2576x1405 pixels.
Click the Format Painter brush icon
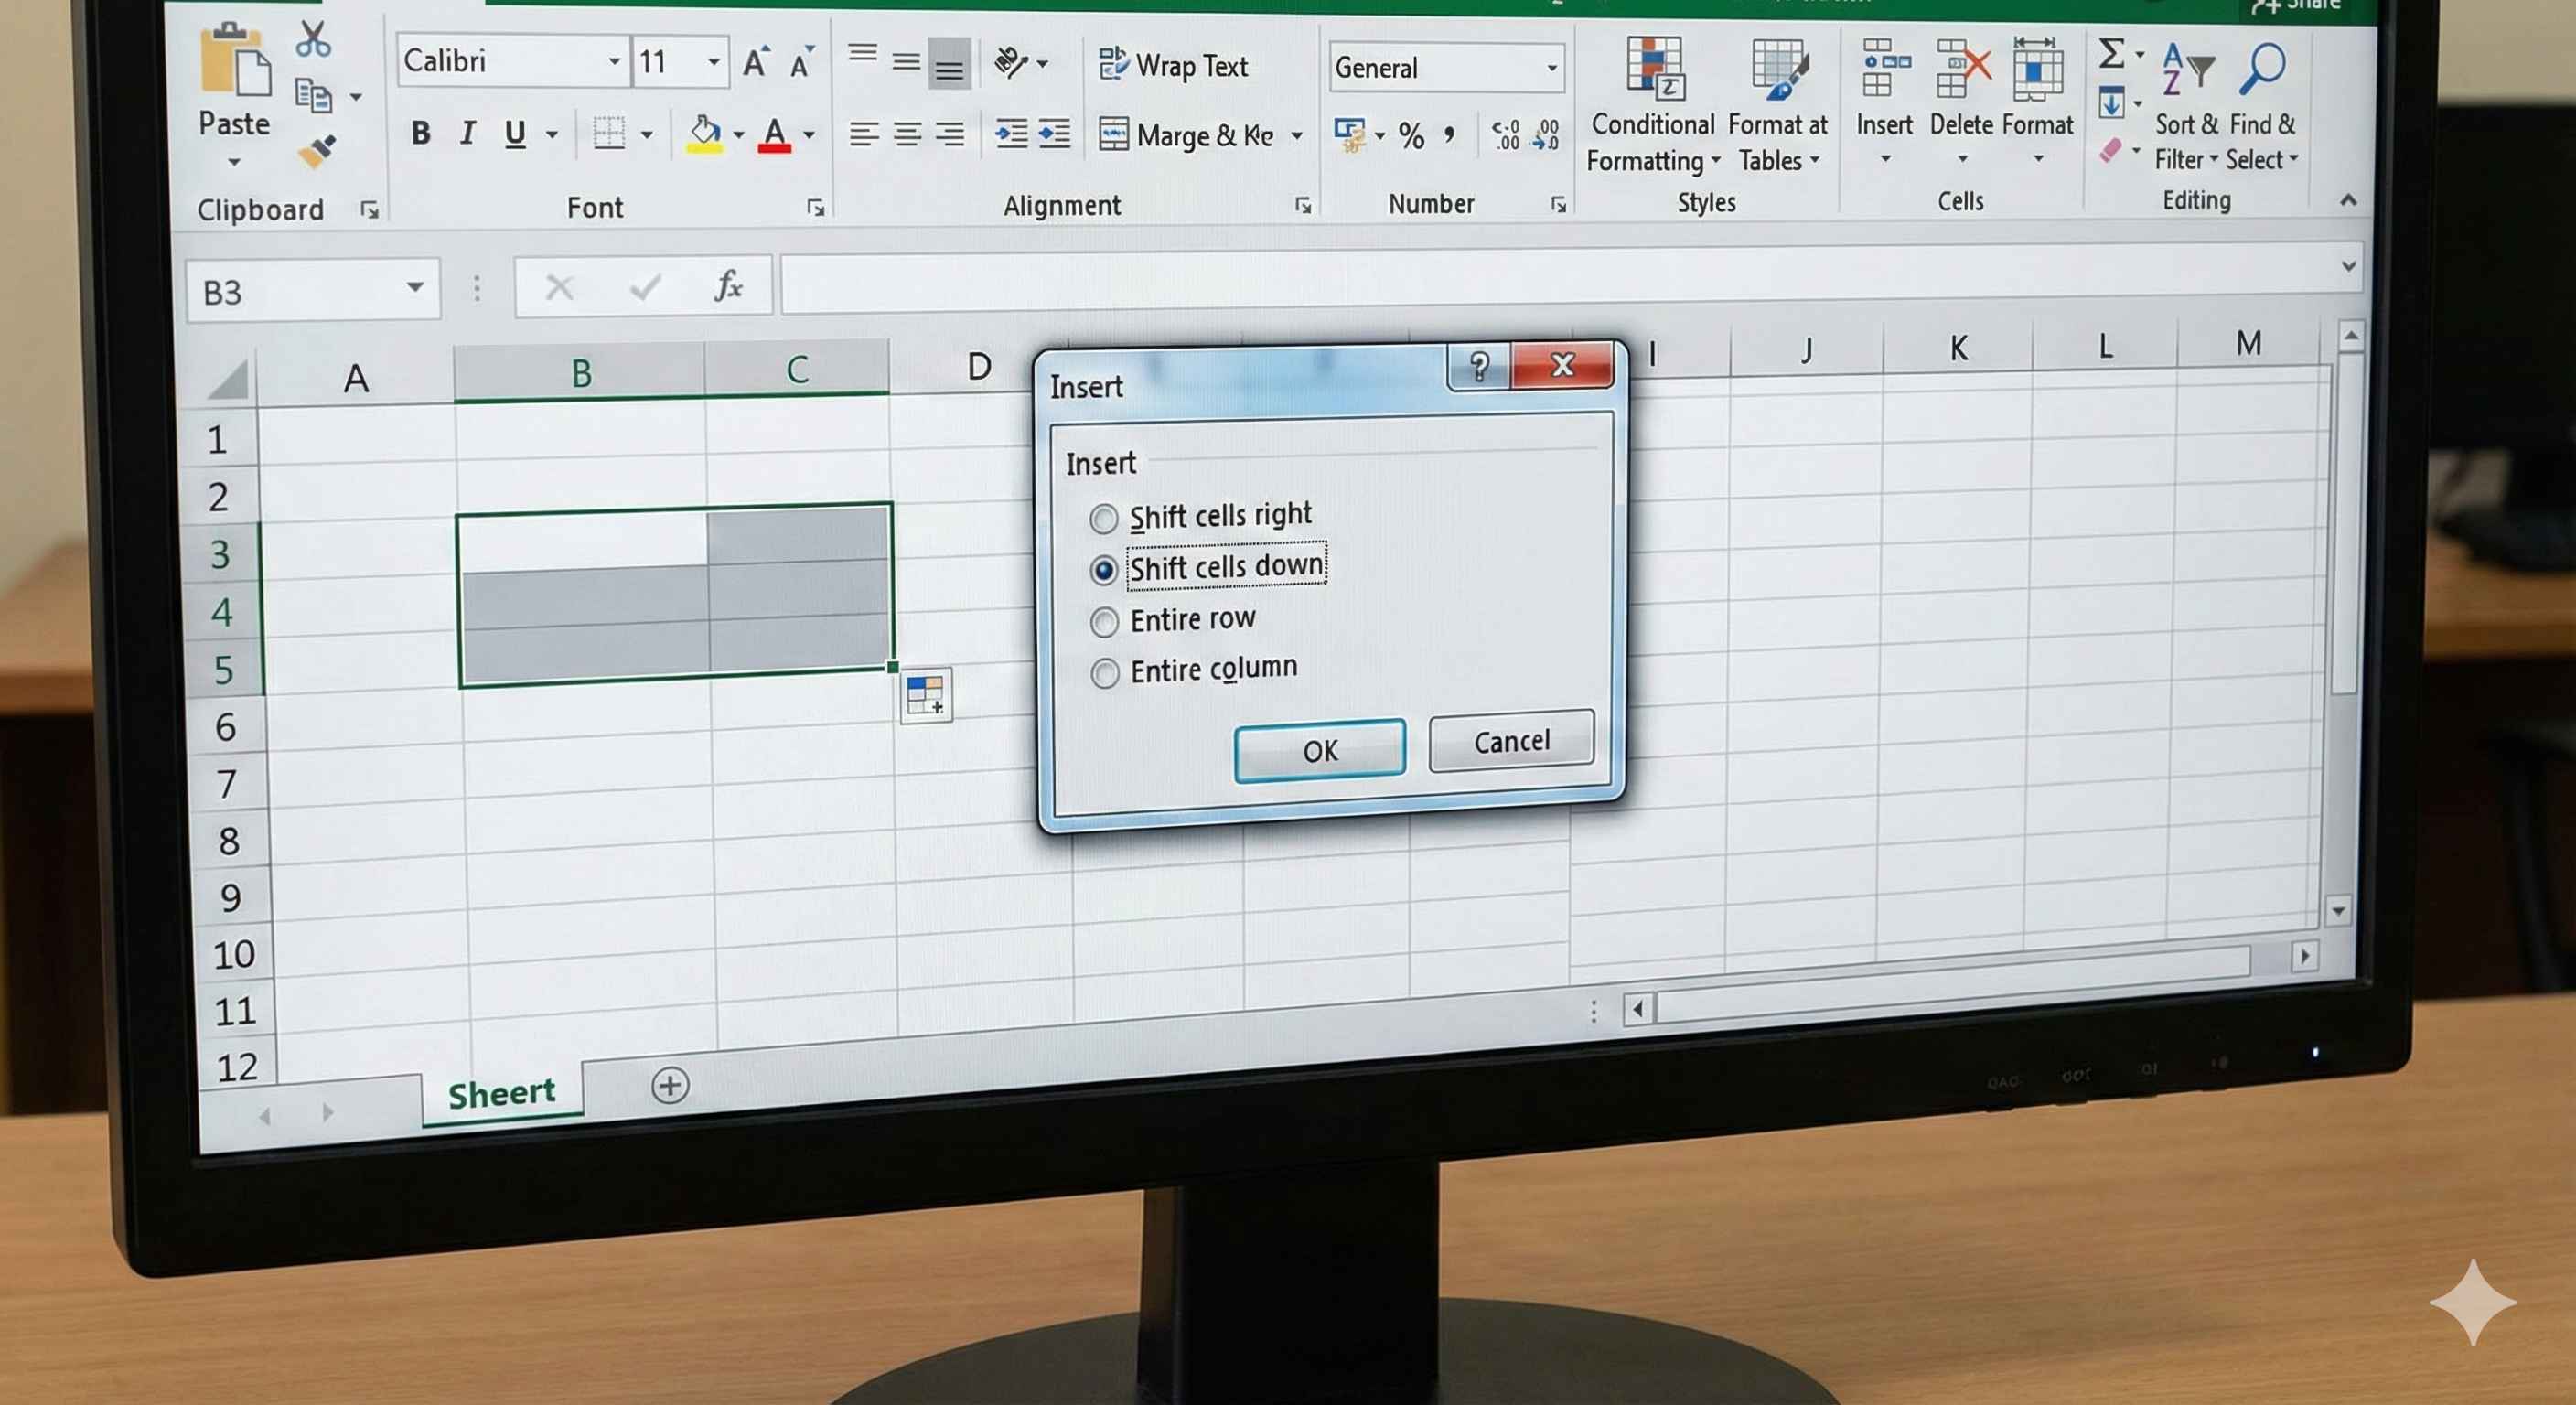click(x=318, y=152)
